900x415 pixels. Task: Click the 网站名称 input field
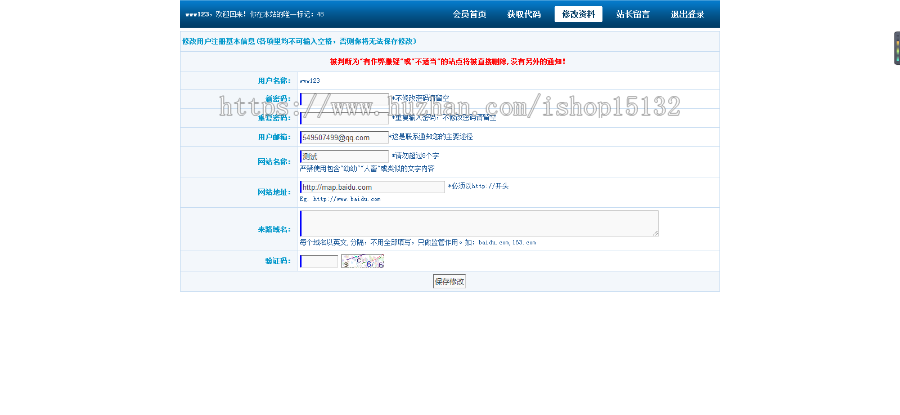coord(344,156)
